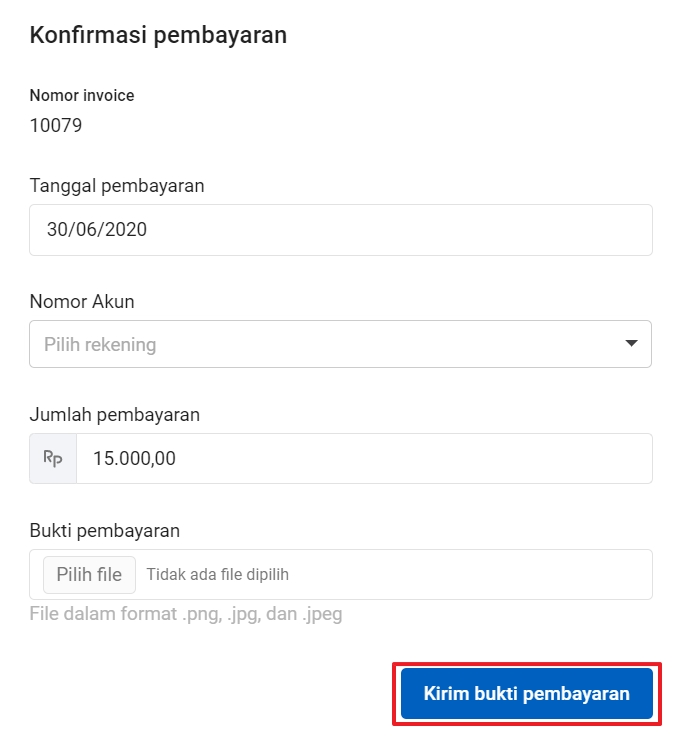The image size is (692, 752).
Task: Click the dropdown caret in Nomor Akun
Action: pyautogui.click(x=631, y=344)
